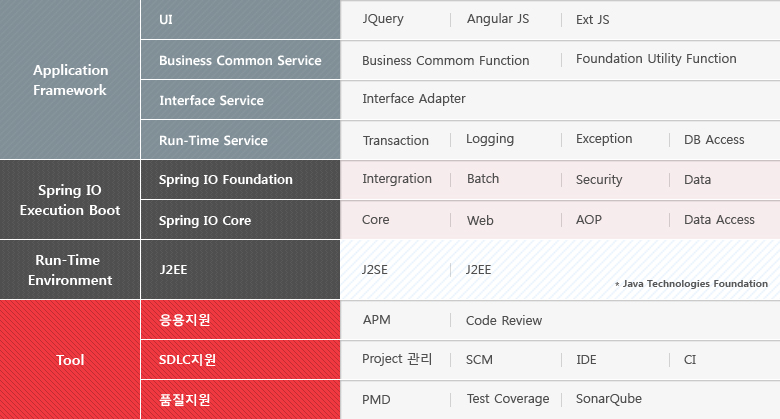Click the Application Framework category block
The height and width of the screenshot is (419, 780).
(70, 80)
